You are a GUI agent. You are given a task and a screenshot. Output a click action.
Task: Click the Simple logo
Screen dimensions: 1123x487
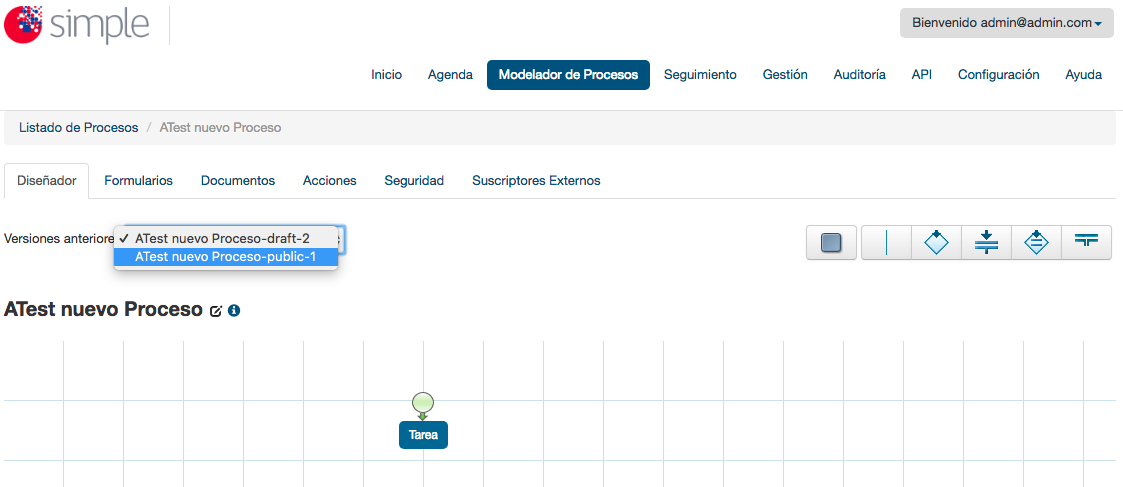pyautogui.click(x=77, y=24)
